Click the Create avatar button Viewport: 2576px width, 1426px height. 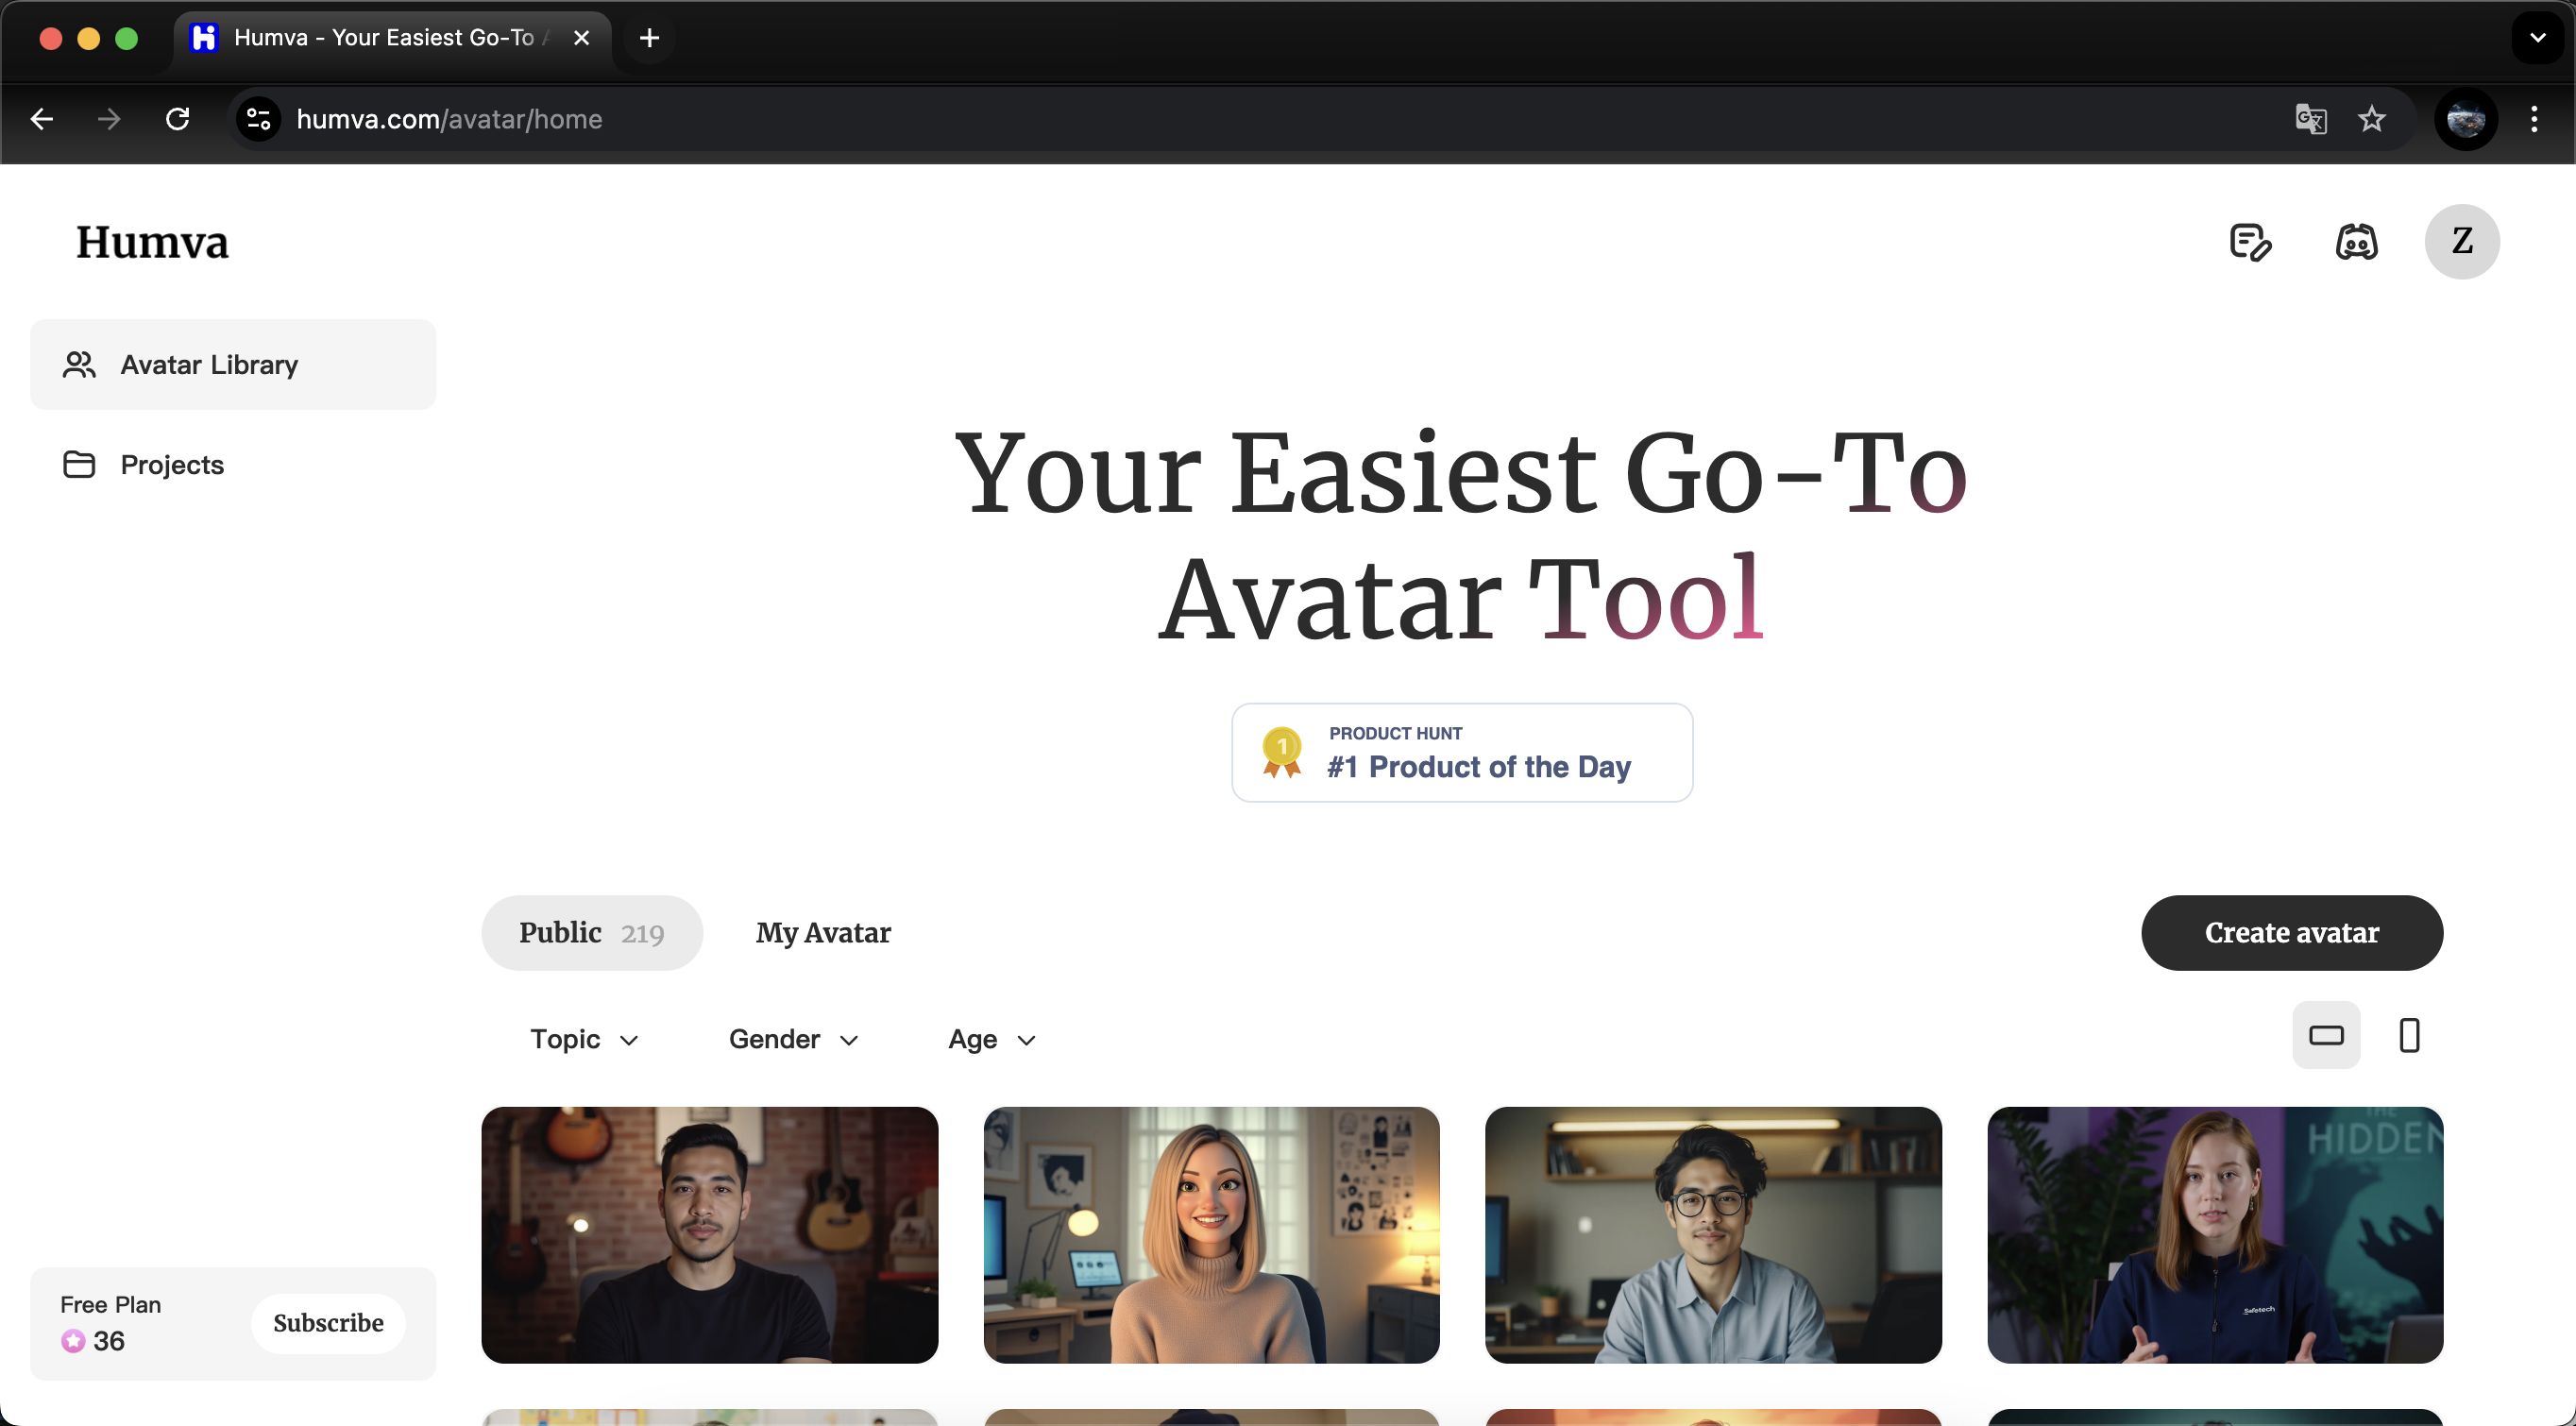2291,932
